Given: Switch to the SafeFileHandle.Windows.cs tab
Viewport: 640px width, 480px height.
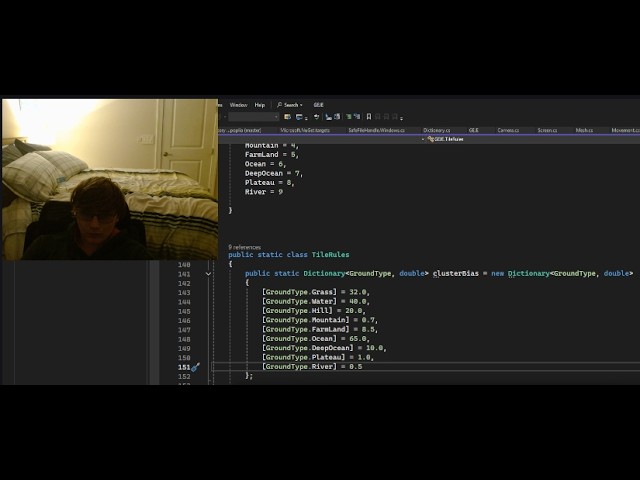Looking at the screenshot, I should click(x=376, y=130).
